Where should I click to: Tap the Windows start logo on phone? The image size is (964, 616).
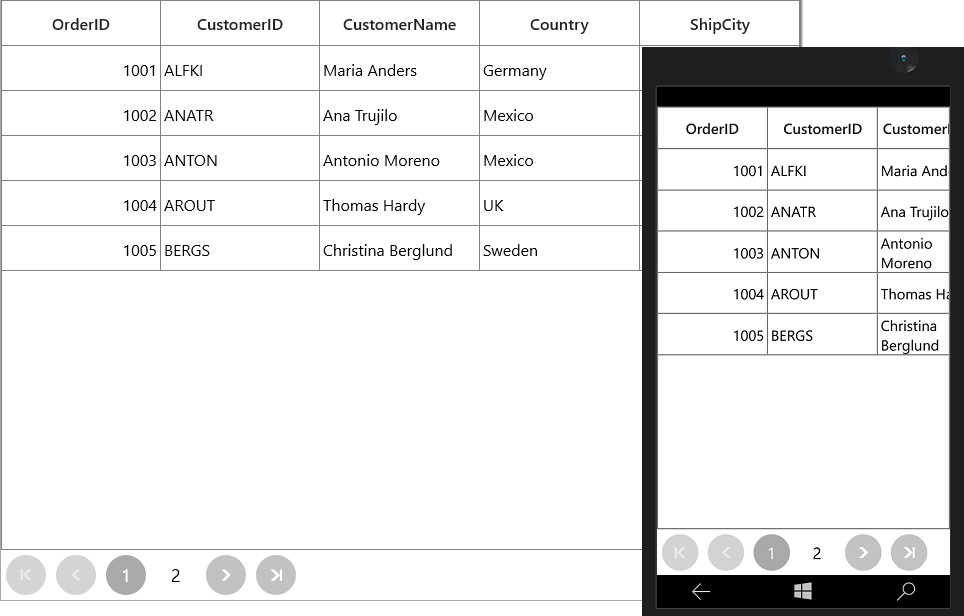803,591
